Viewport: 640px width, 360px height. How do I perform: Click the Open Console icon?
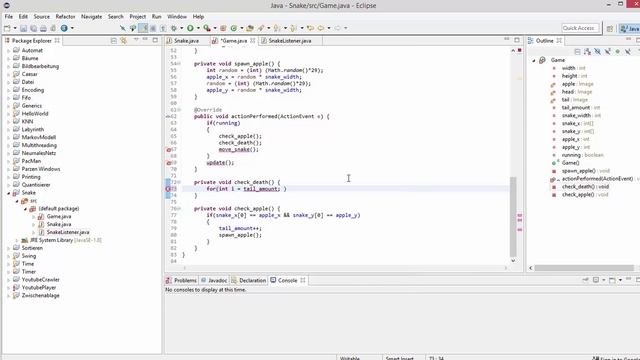click(x=612, y=280)
